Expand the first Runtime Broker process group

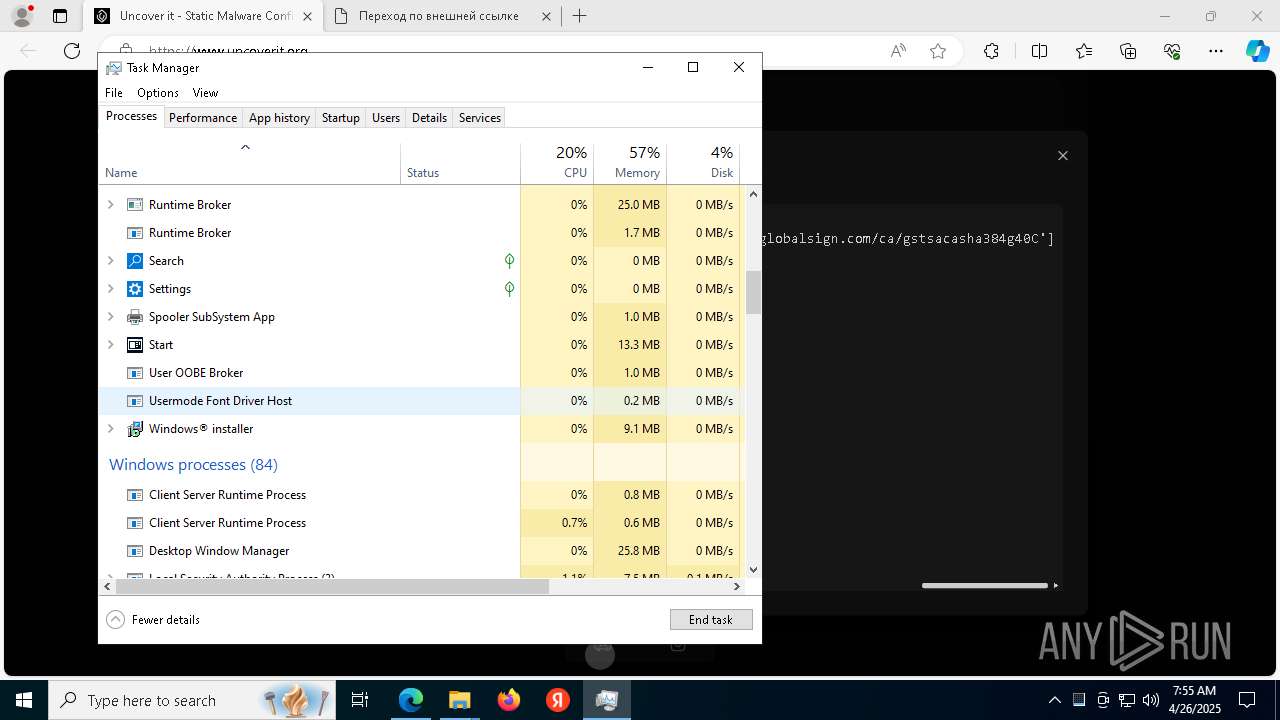[x=110, y=204]
